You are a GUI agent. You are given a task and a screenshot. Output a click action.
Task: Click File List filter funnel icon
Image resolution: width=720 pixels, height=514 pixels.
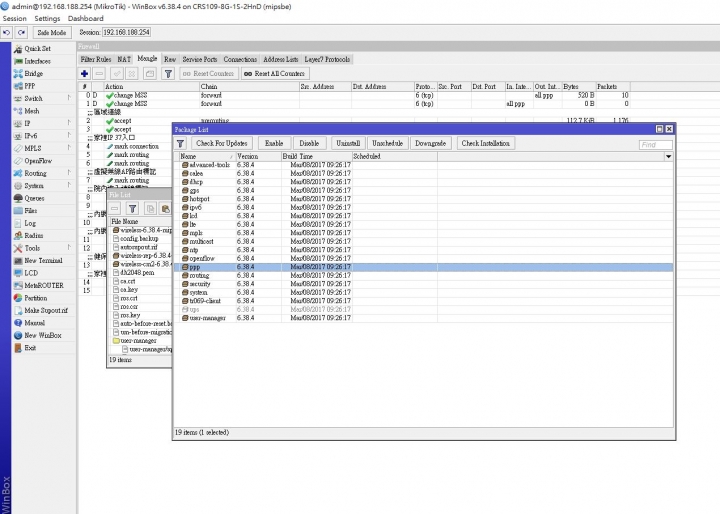[133, 209]
